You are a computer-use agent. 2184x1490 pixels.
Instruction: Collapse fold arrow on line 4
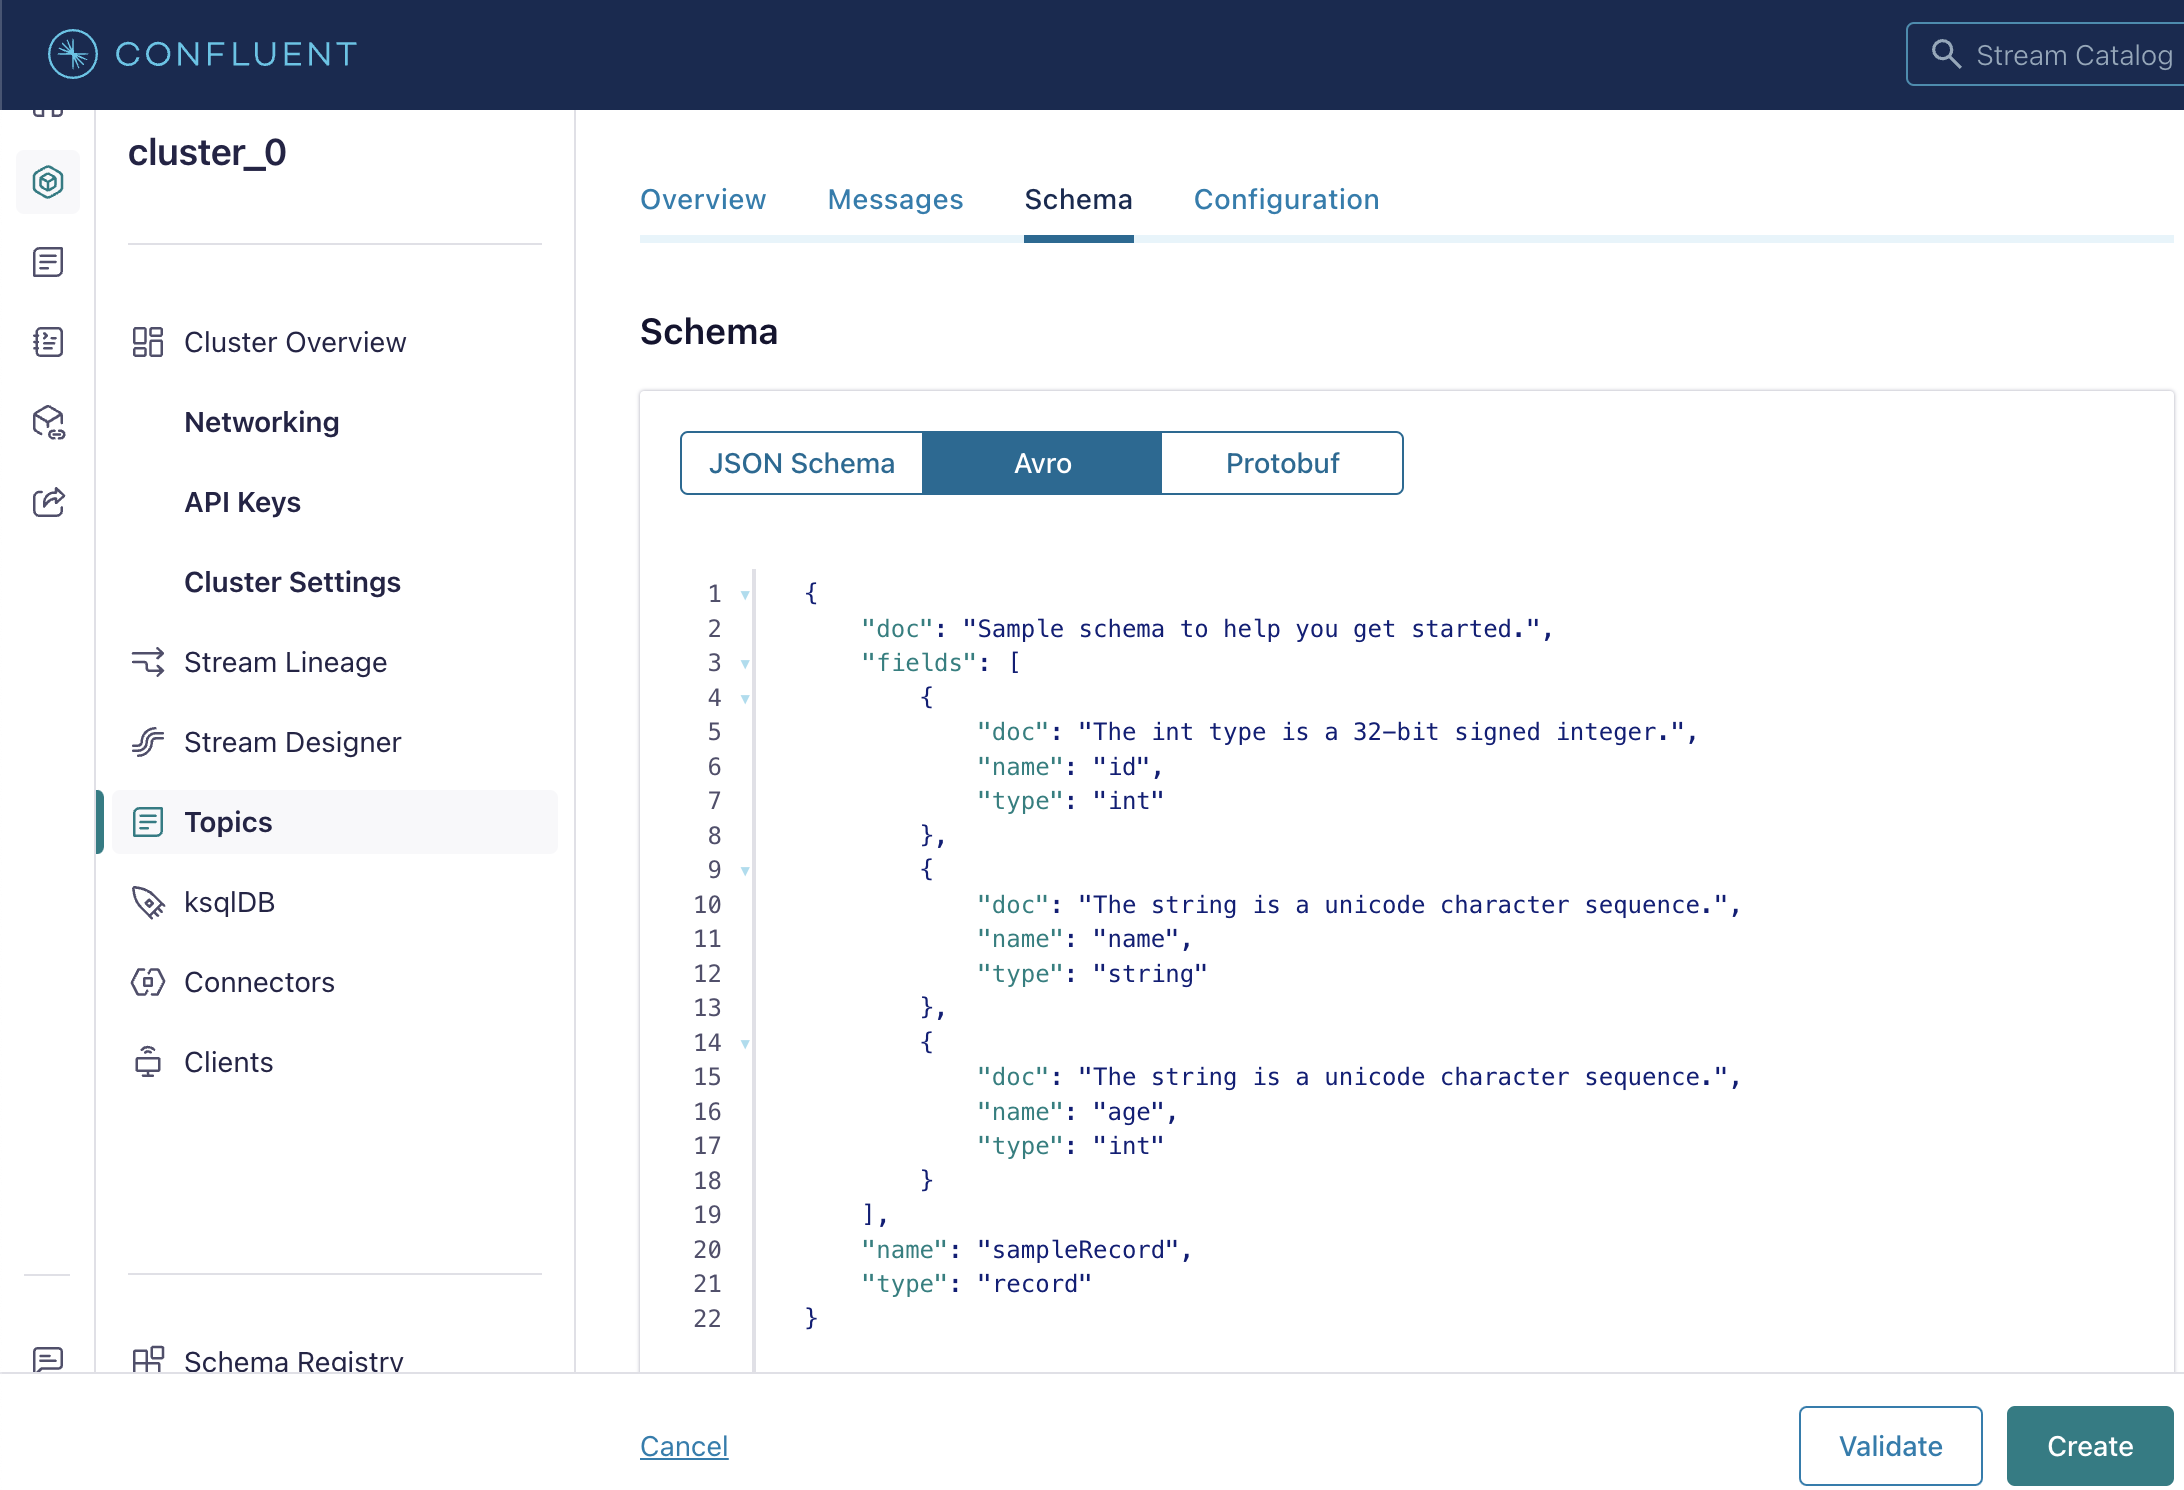coord(745,699)
